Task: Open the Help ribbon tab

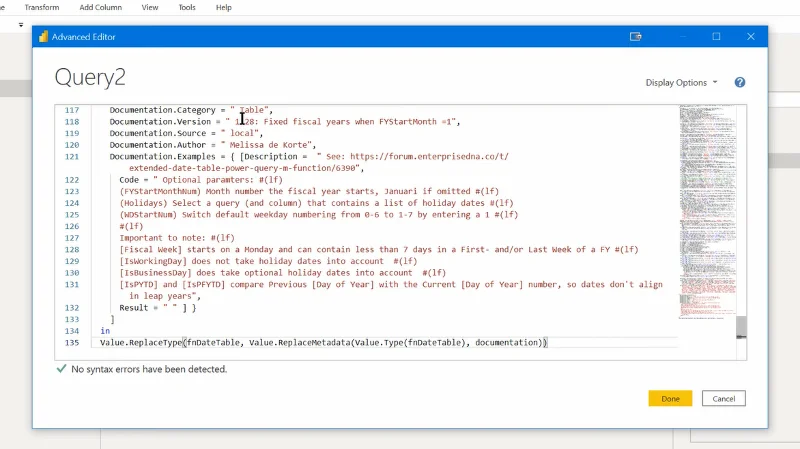Action: pos(223,7)
